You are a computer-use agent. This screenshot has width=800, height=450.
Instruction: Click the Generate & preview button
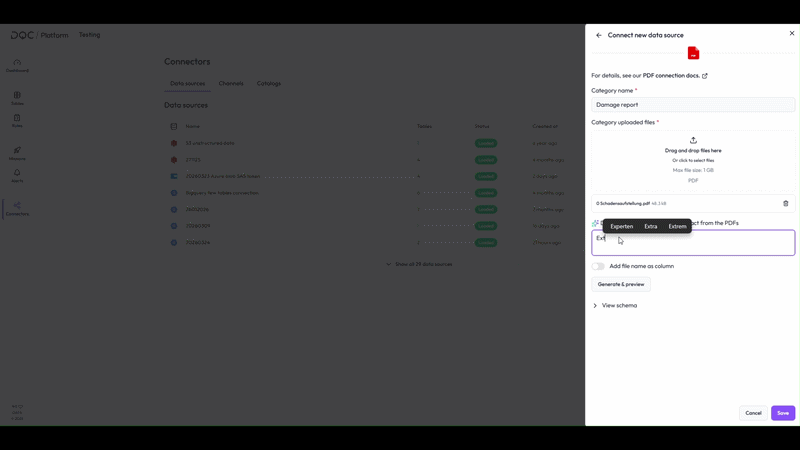coord(621,284)
